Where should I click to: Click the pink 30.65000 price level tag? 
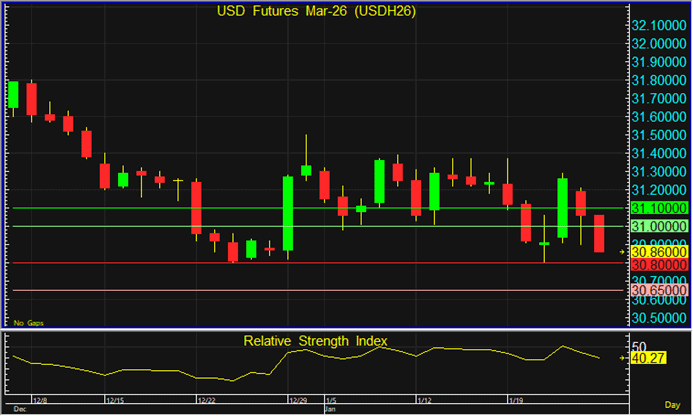click(x=656, y=290)
